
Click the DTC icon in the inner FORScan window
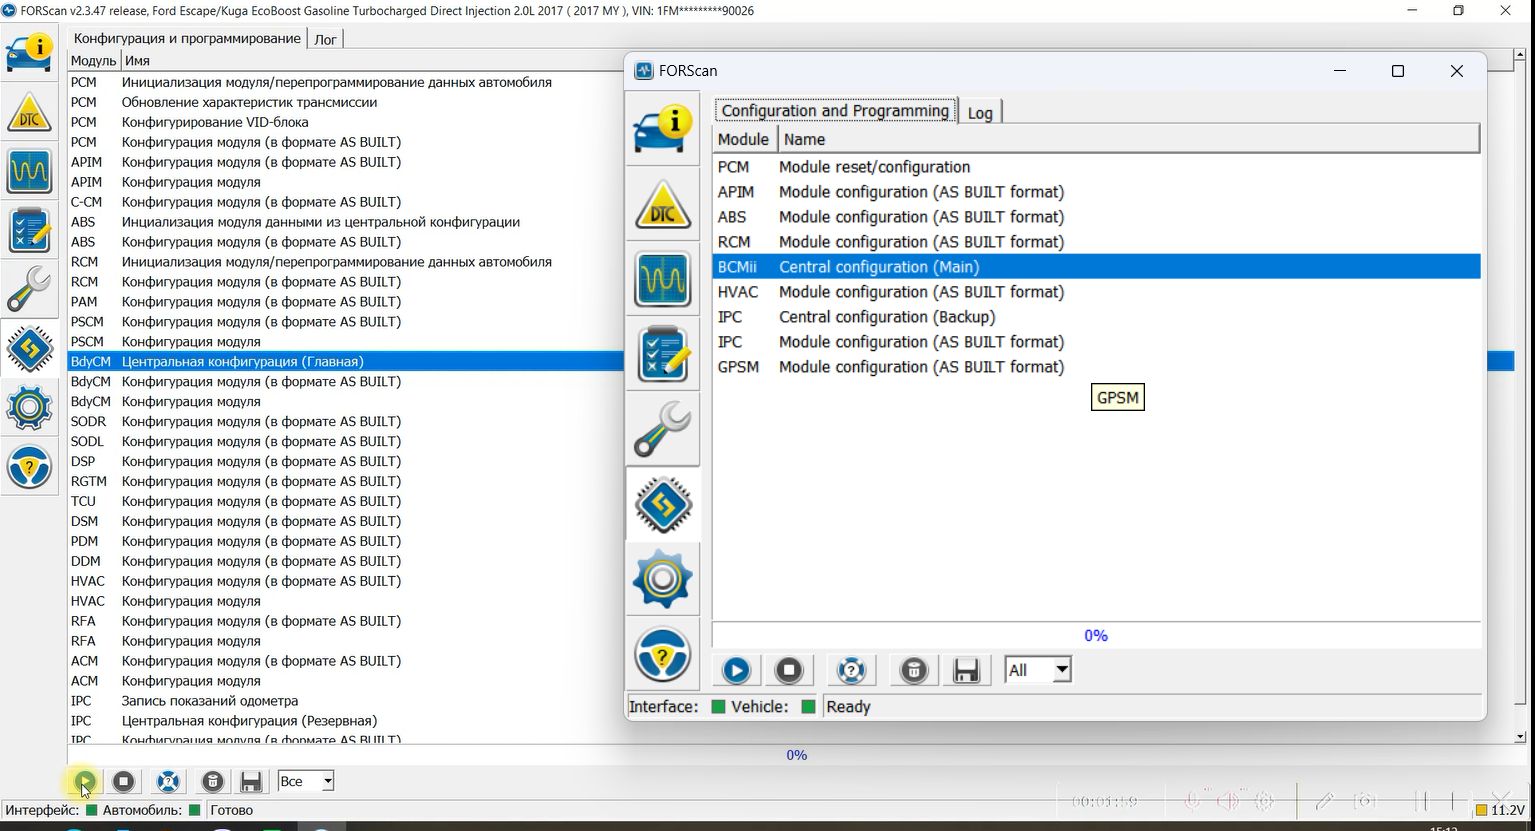(x=662, y=206)
